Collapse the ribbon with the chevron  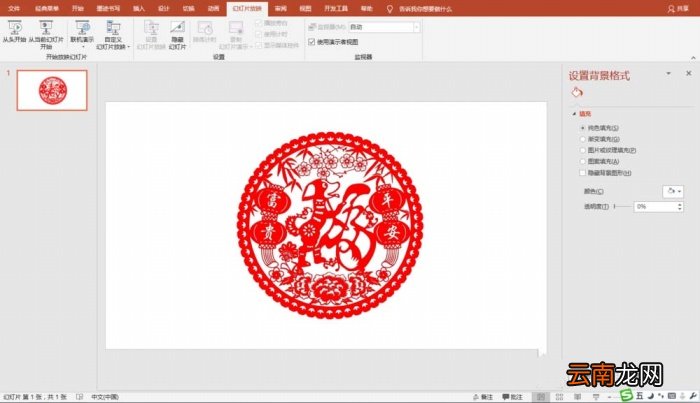(693, 58)
